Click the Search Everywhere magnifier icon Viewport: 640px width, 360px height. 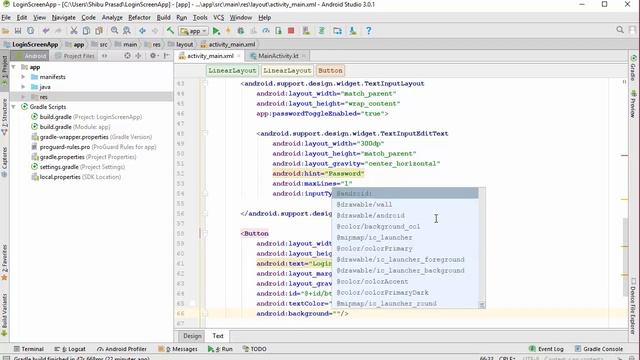620,30
